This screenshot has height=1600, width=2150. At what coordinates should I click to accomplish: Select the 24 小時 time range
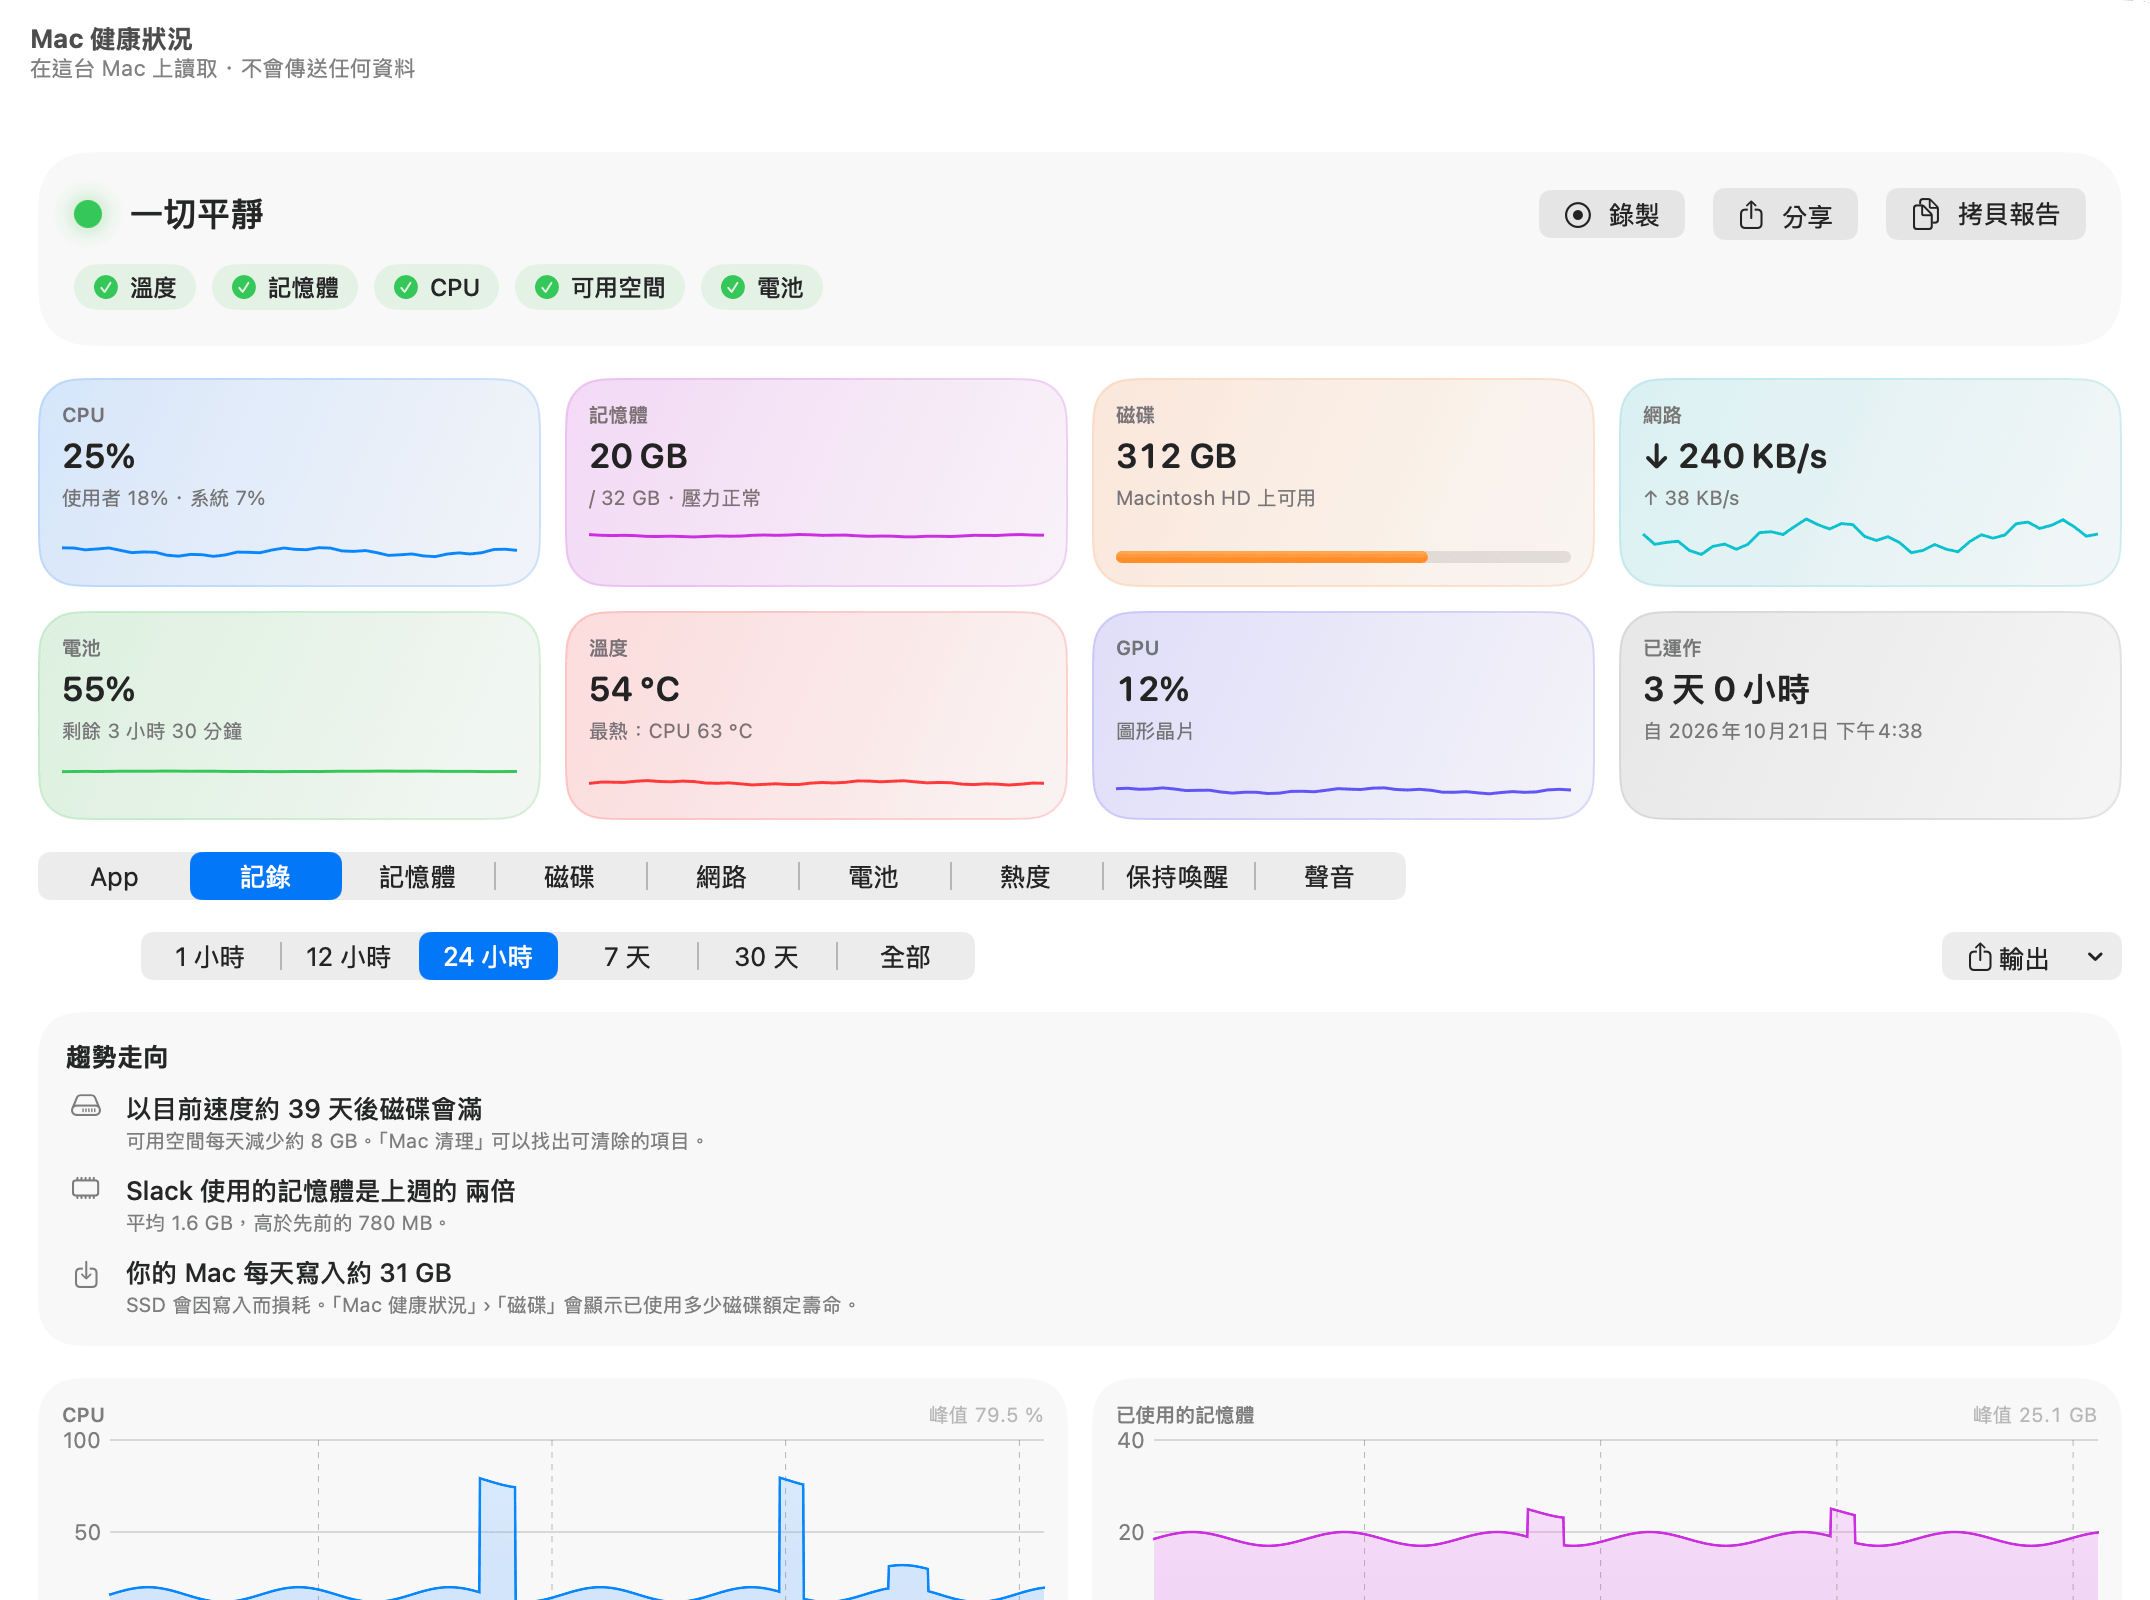click(488, 957)
